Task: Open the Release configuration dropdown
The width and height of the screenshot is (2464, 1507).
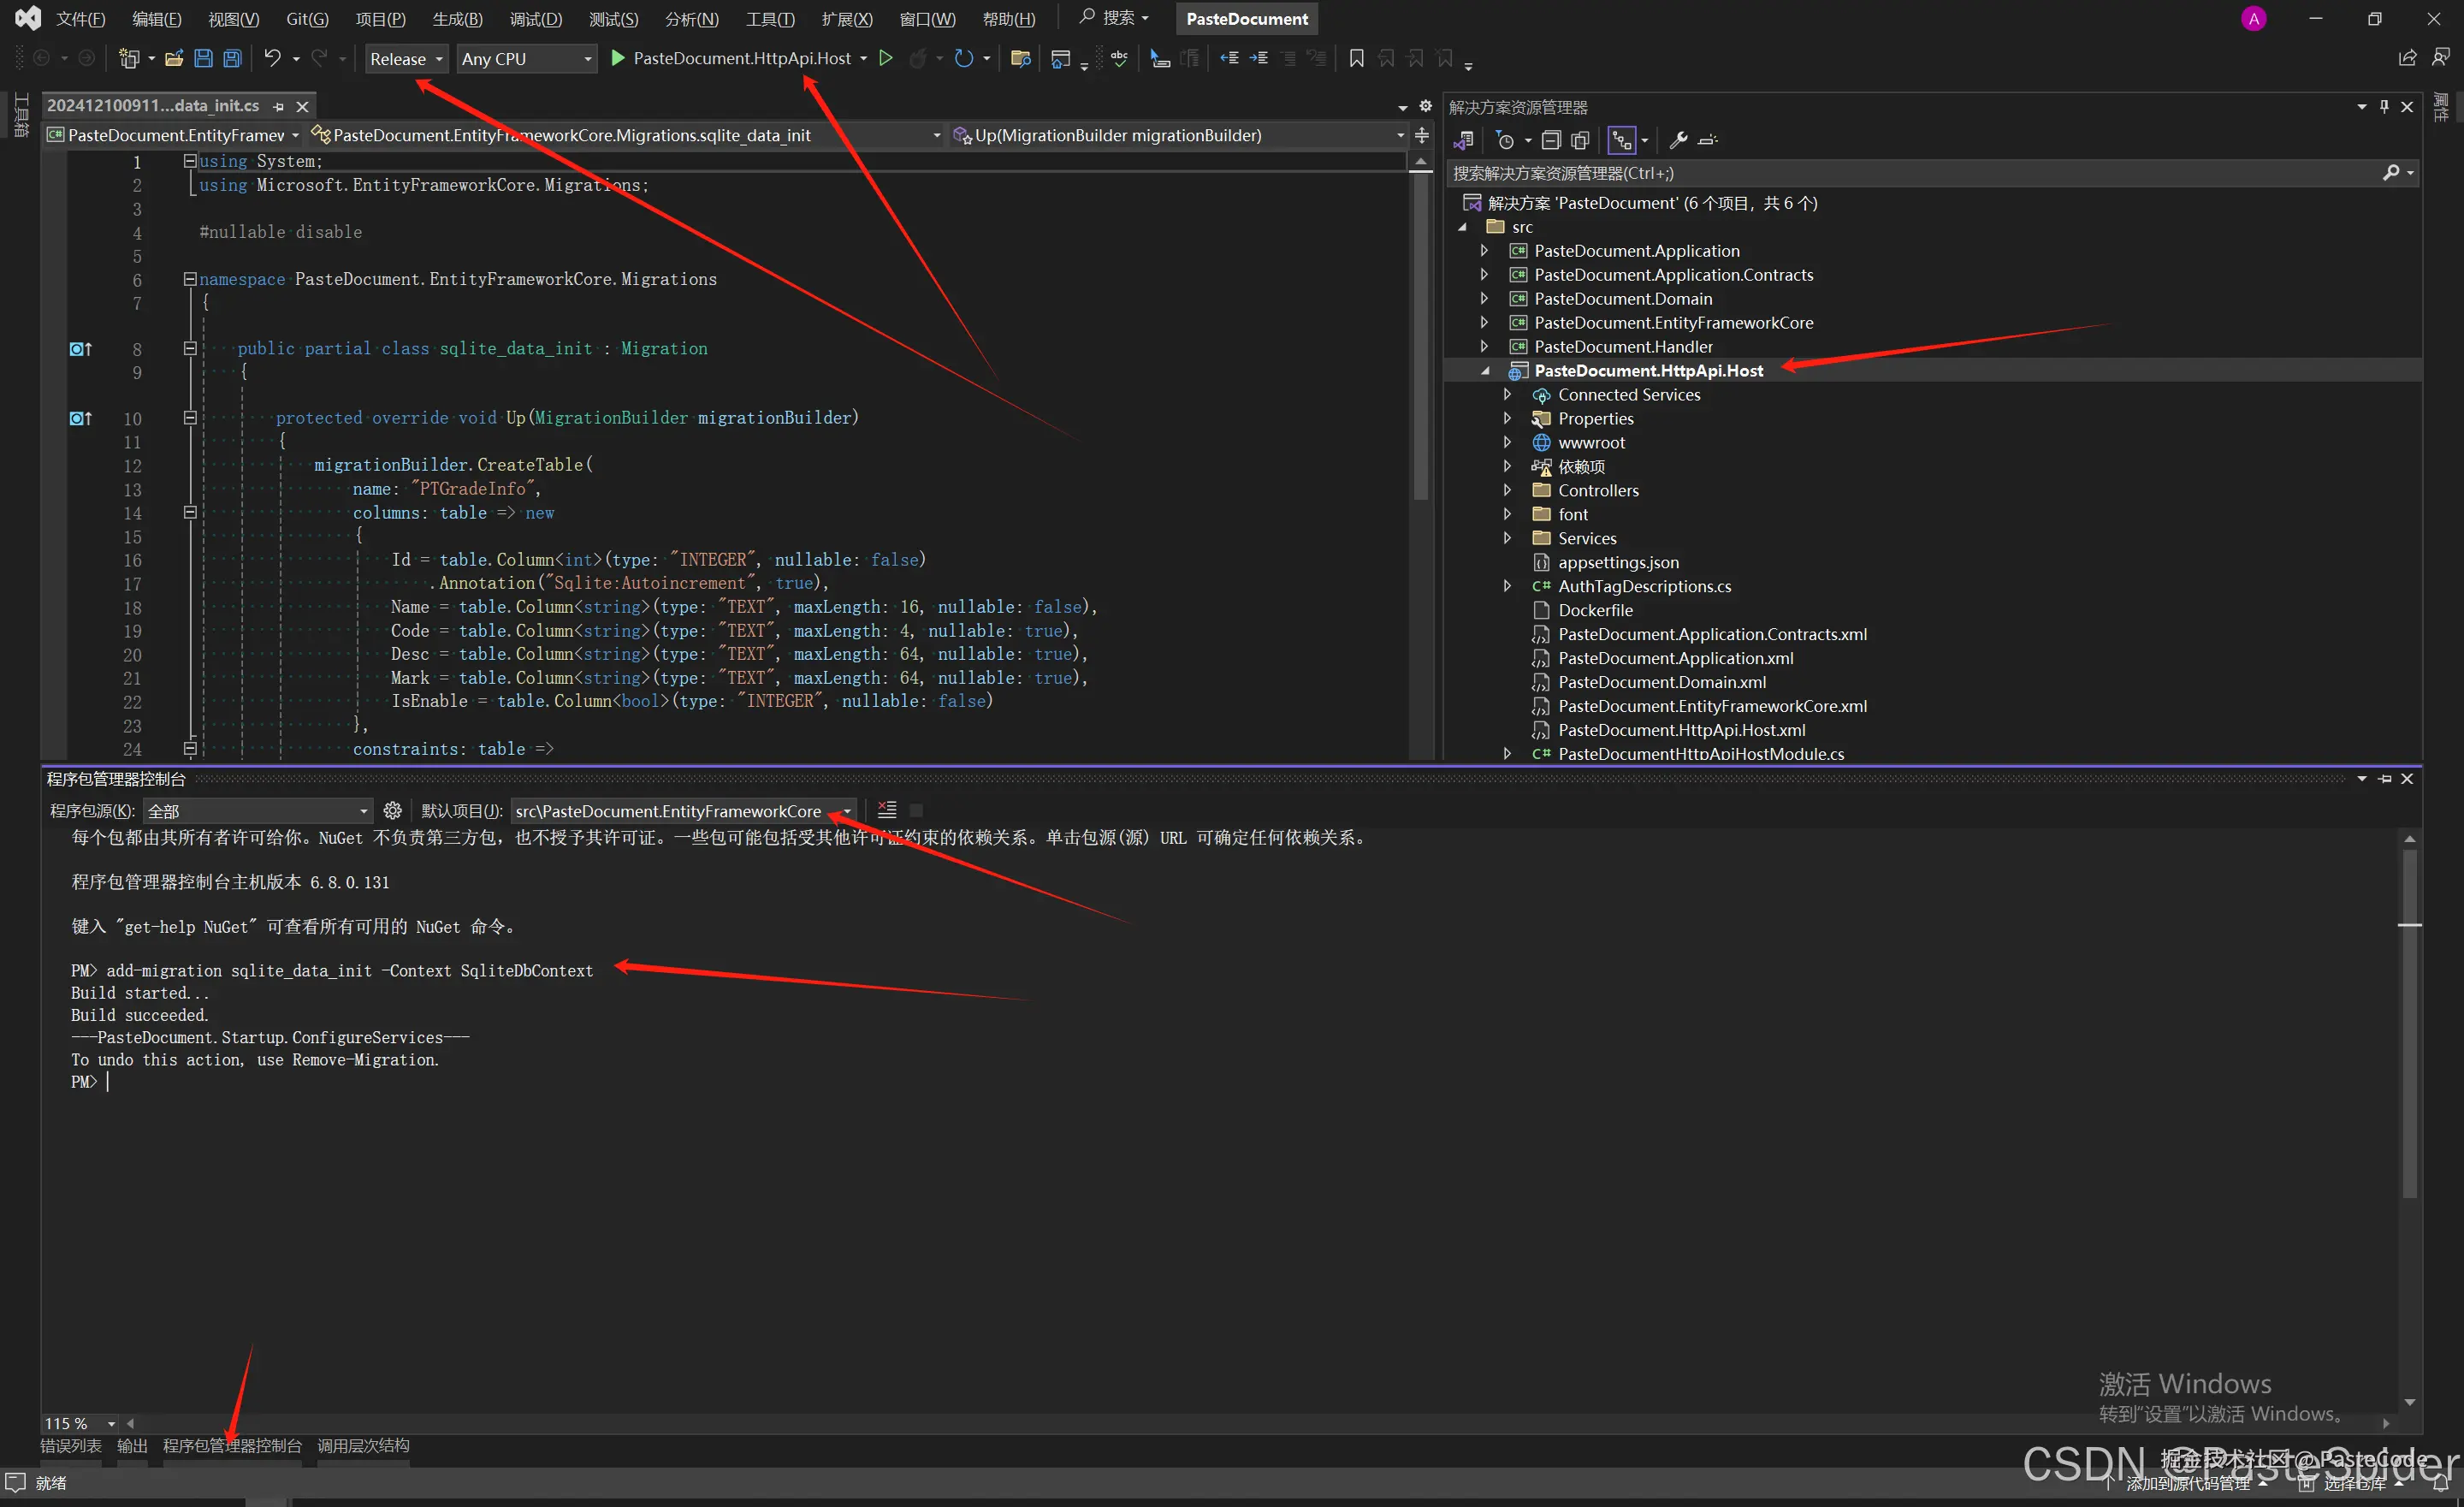Action: (406, 59)
